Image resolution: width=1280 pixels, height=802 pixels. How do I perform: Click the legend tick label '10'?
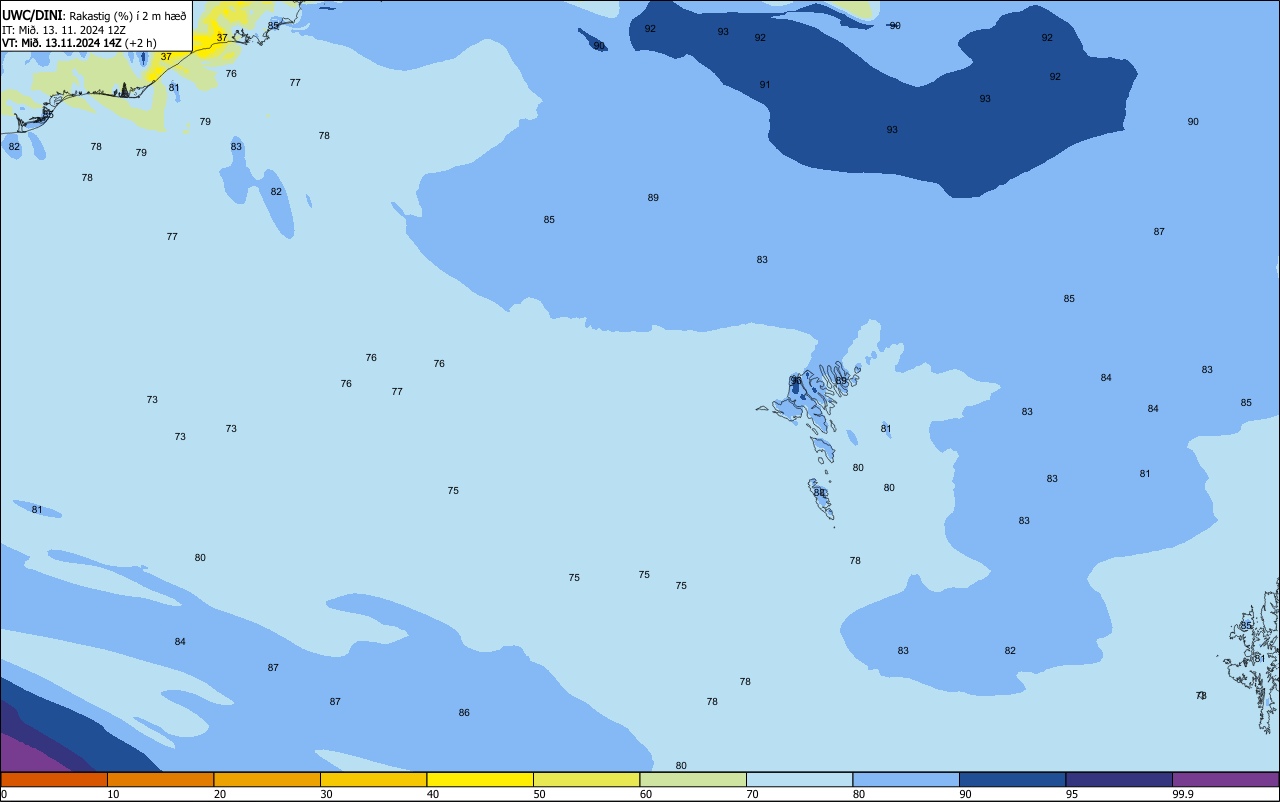coord(114,794)
